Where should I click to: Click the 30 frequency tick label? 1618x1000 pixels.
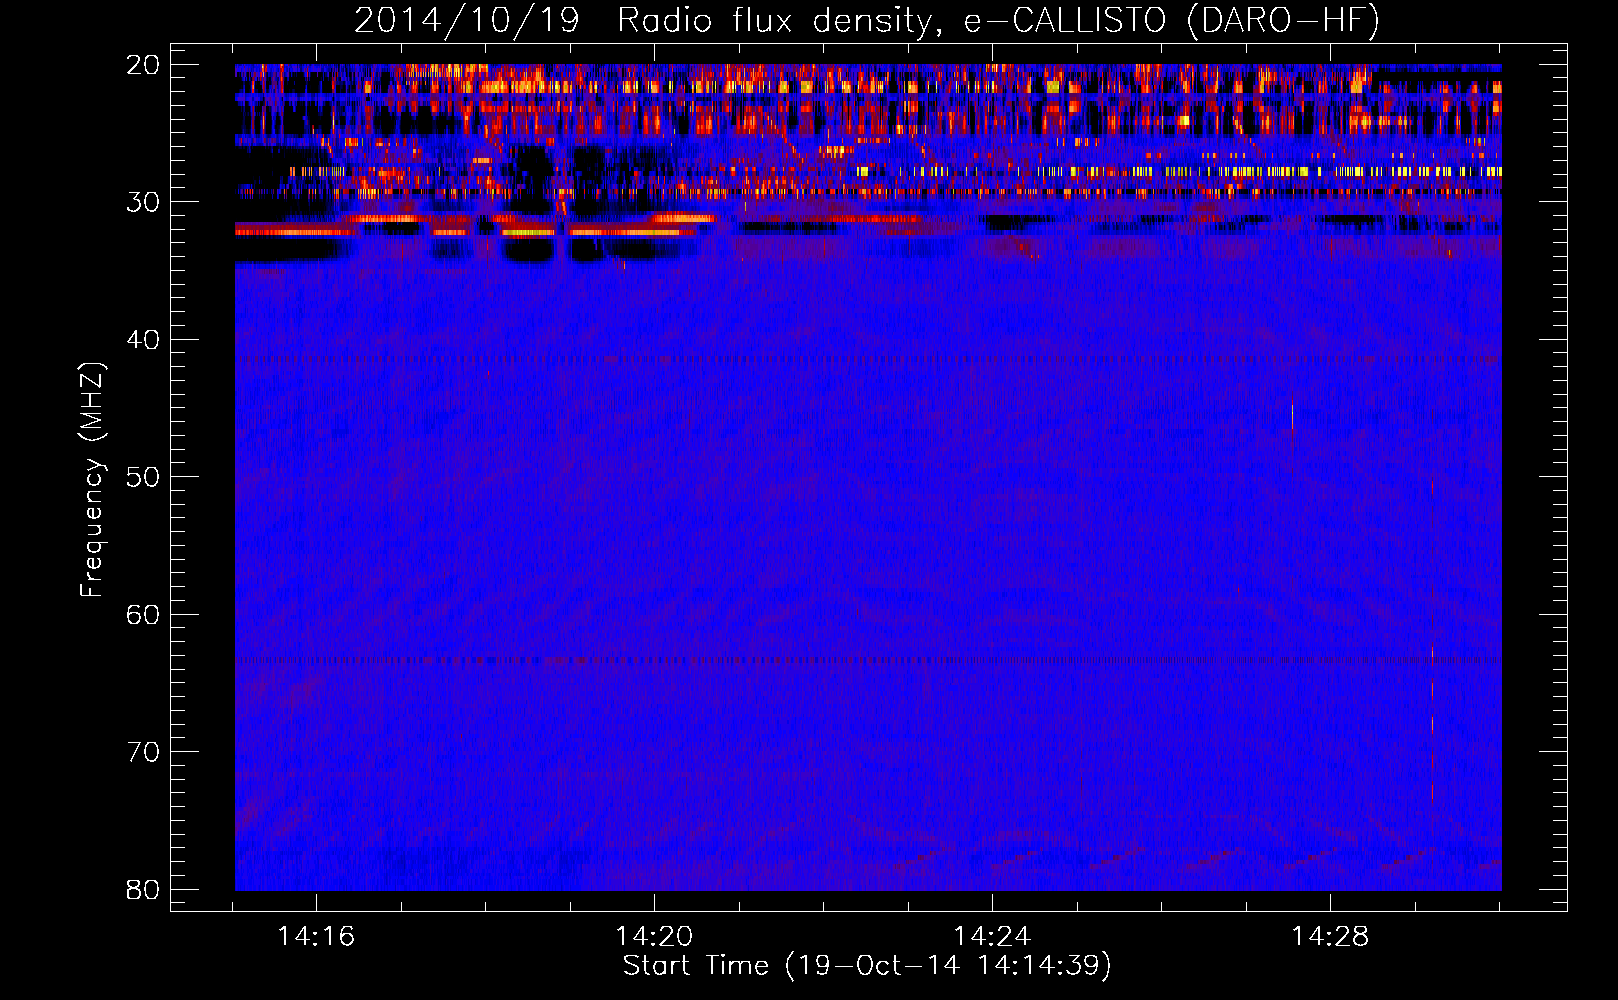pyautogui.click(x=143, y=202)
